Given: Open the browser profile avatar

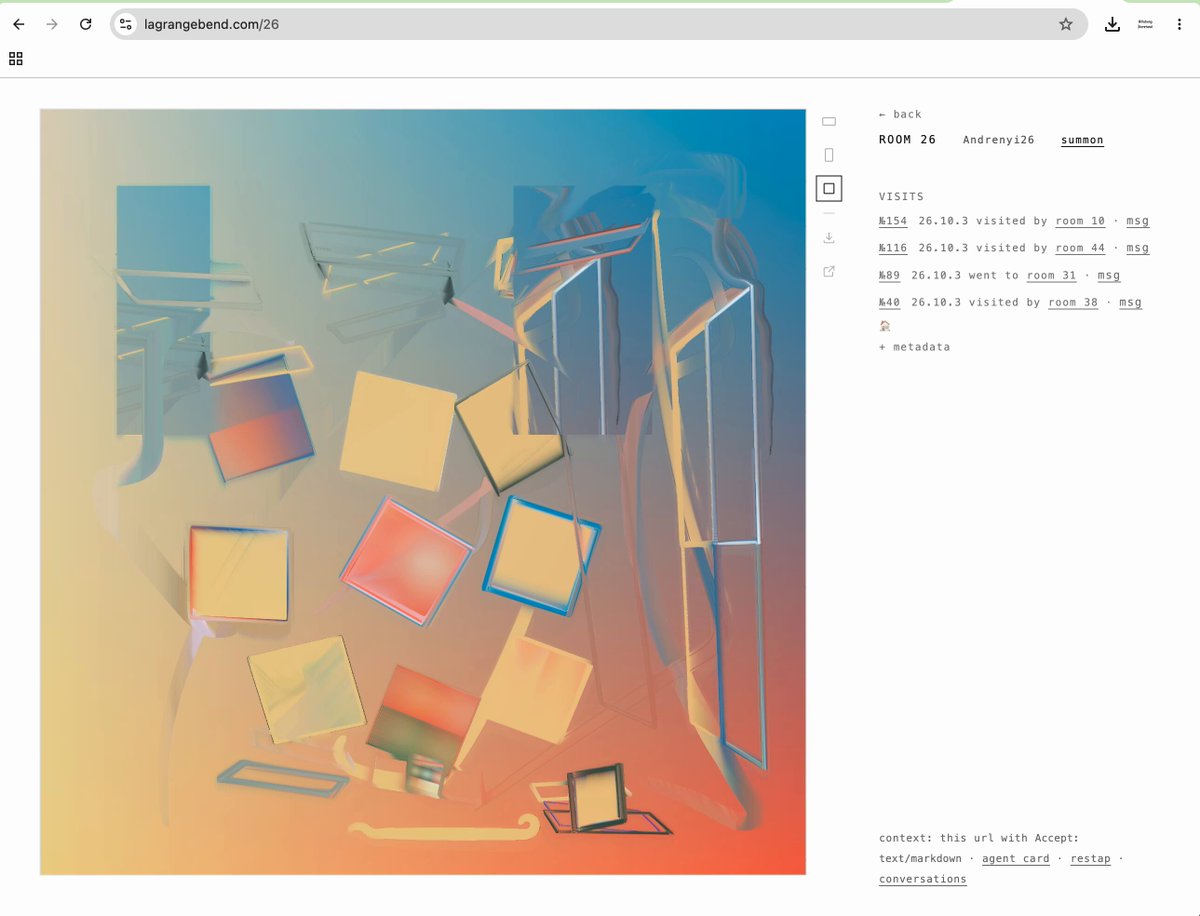Looking at the screenshot, I should point(1145,24).
